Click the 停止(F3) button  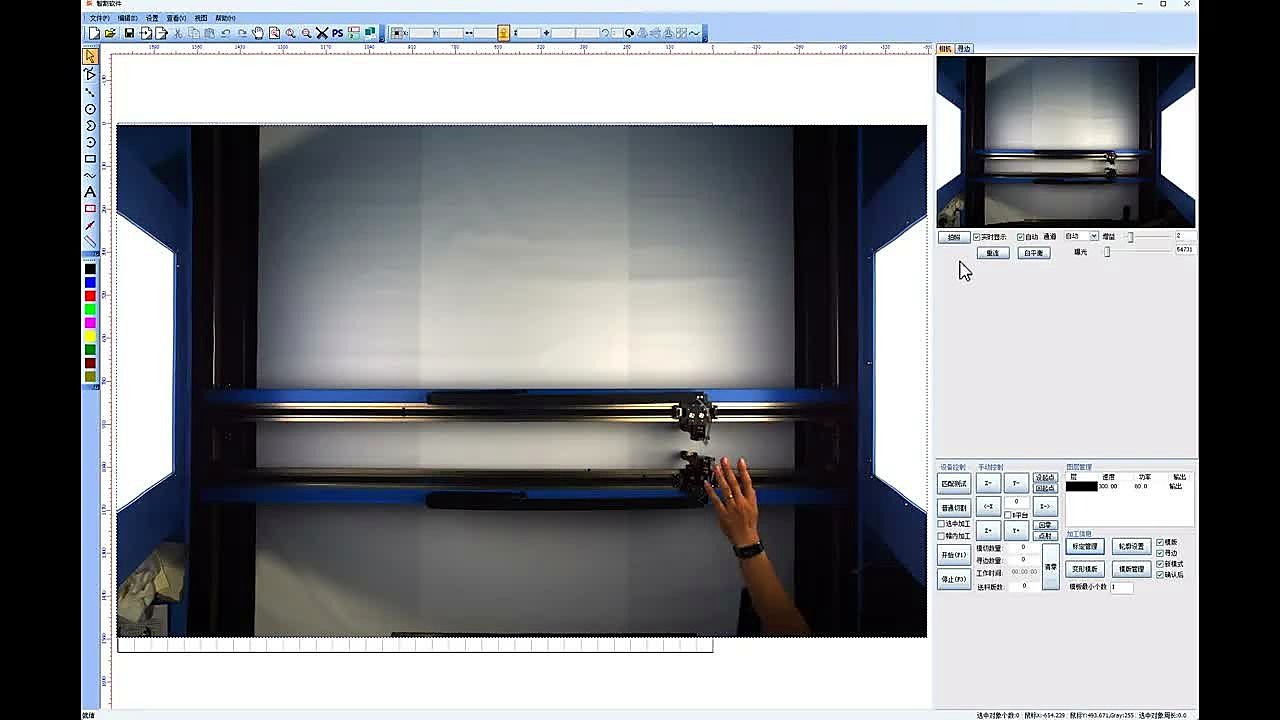pos(954,579)
